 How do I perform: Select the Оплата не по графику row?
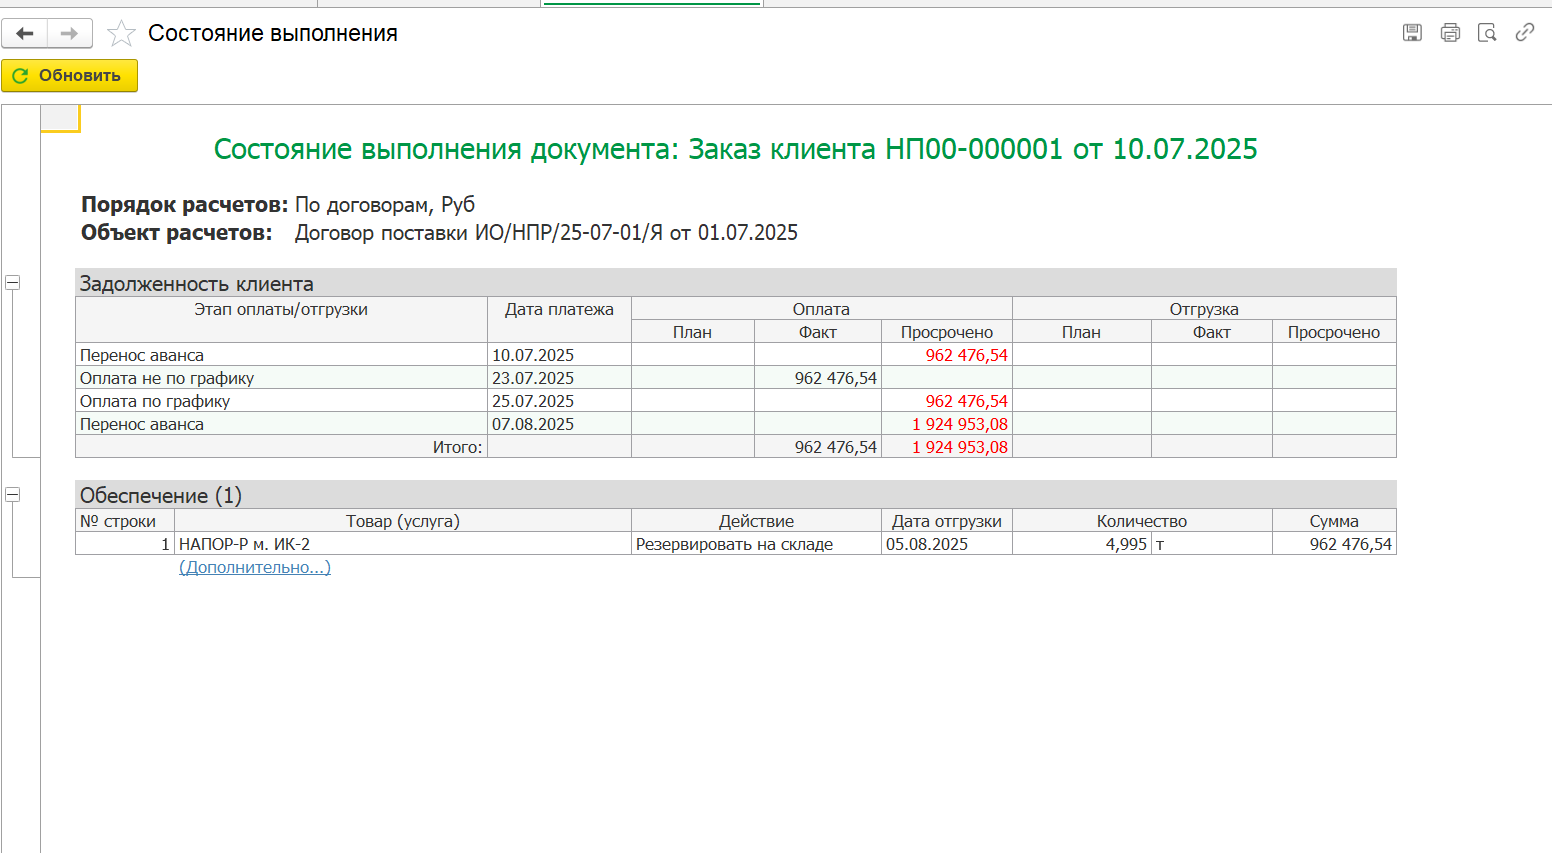(x=167, y=378)
